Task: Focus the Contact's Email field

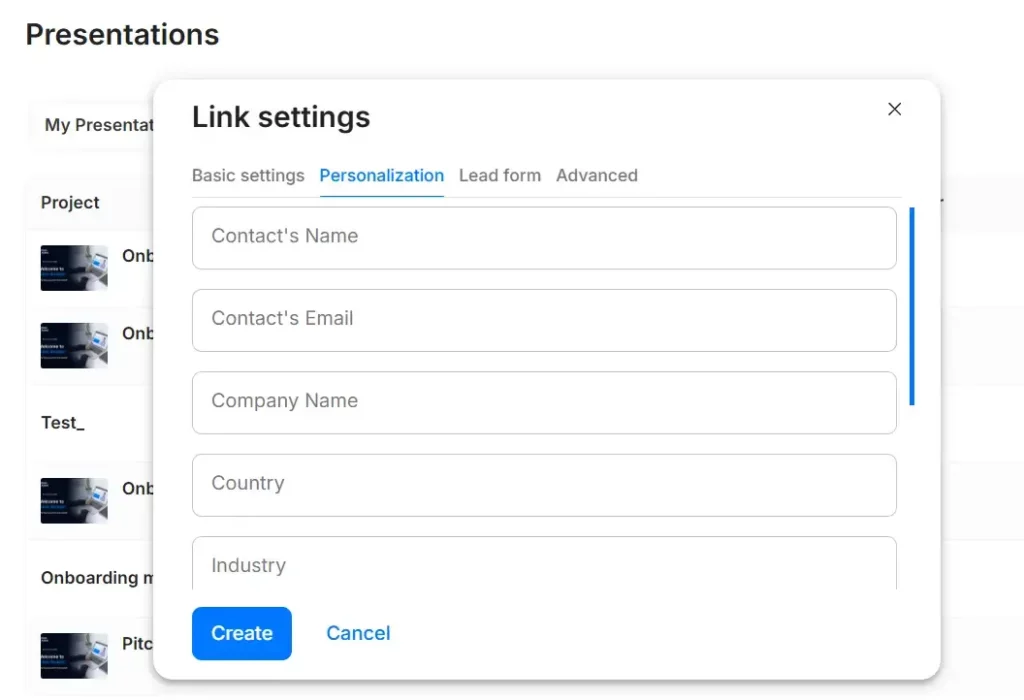Action: click(544, 319)
